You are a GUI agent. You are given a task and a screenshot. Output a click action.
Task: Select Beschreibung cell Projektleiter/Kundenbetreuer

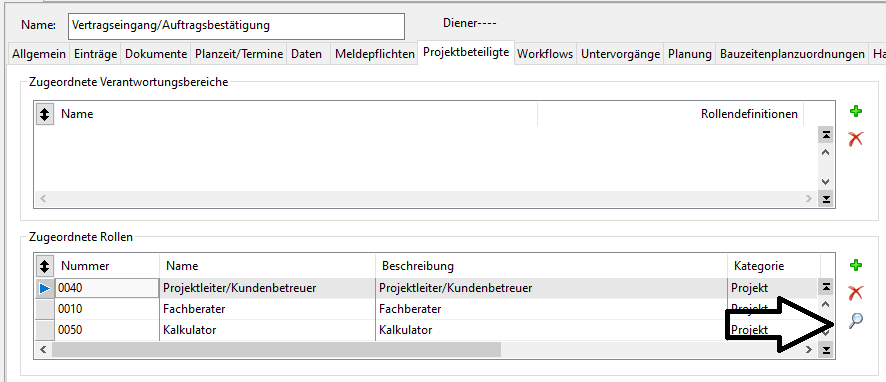pos(551,288)
